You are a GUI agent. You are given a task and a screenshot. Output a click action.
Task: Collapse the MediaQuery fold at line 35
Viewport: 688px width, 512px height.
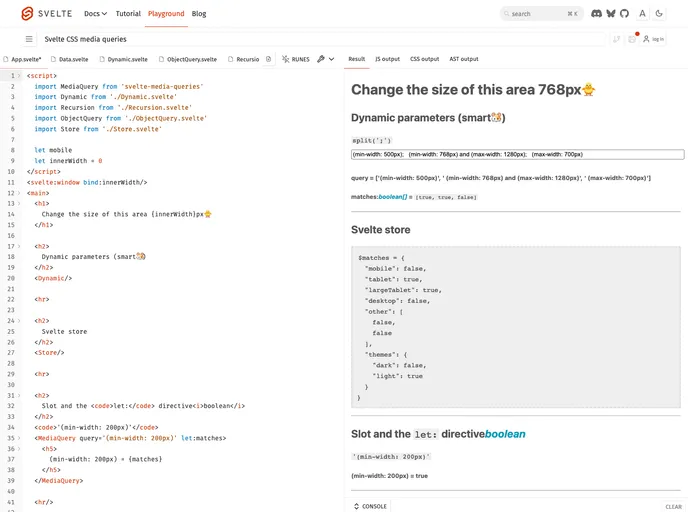click(x=19, y=438)
